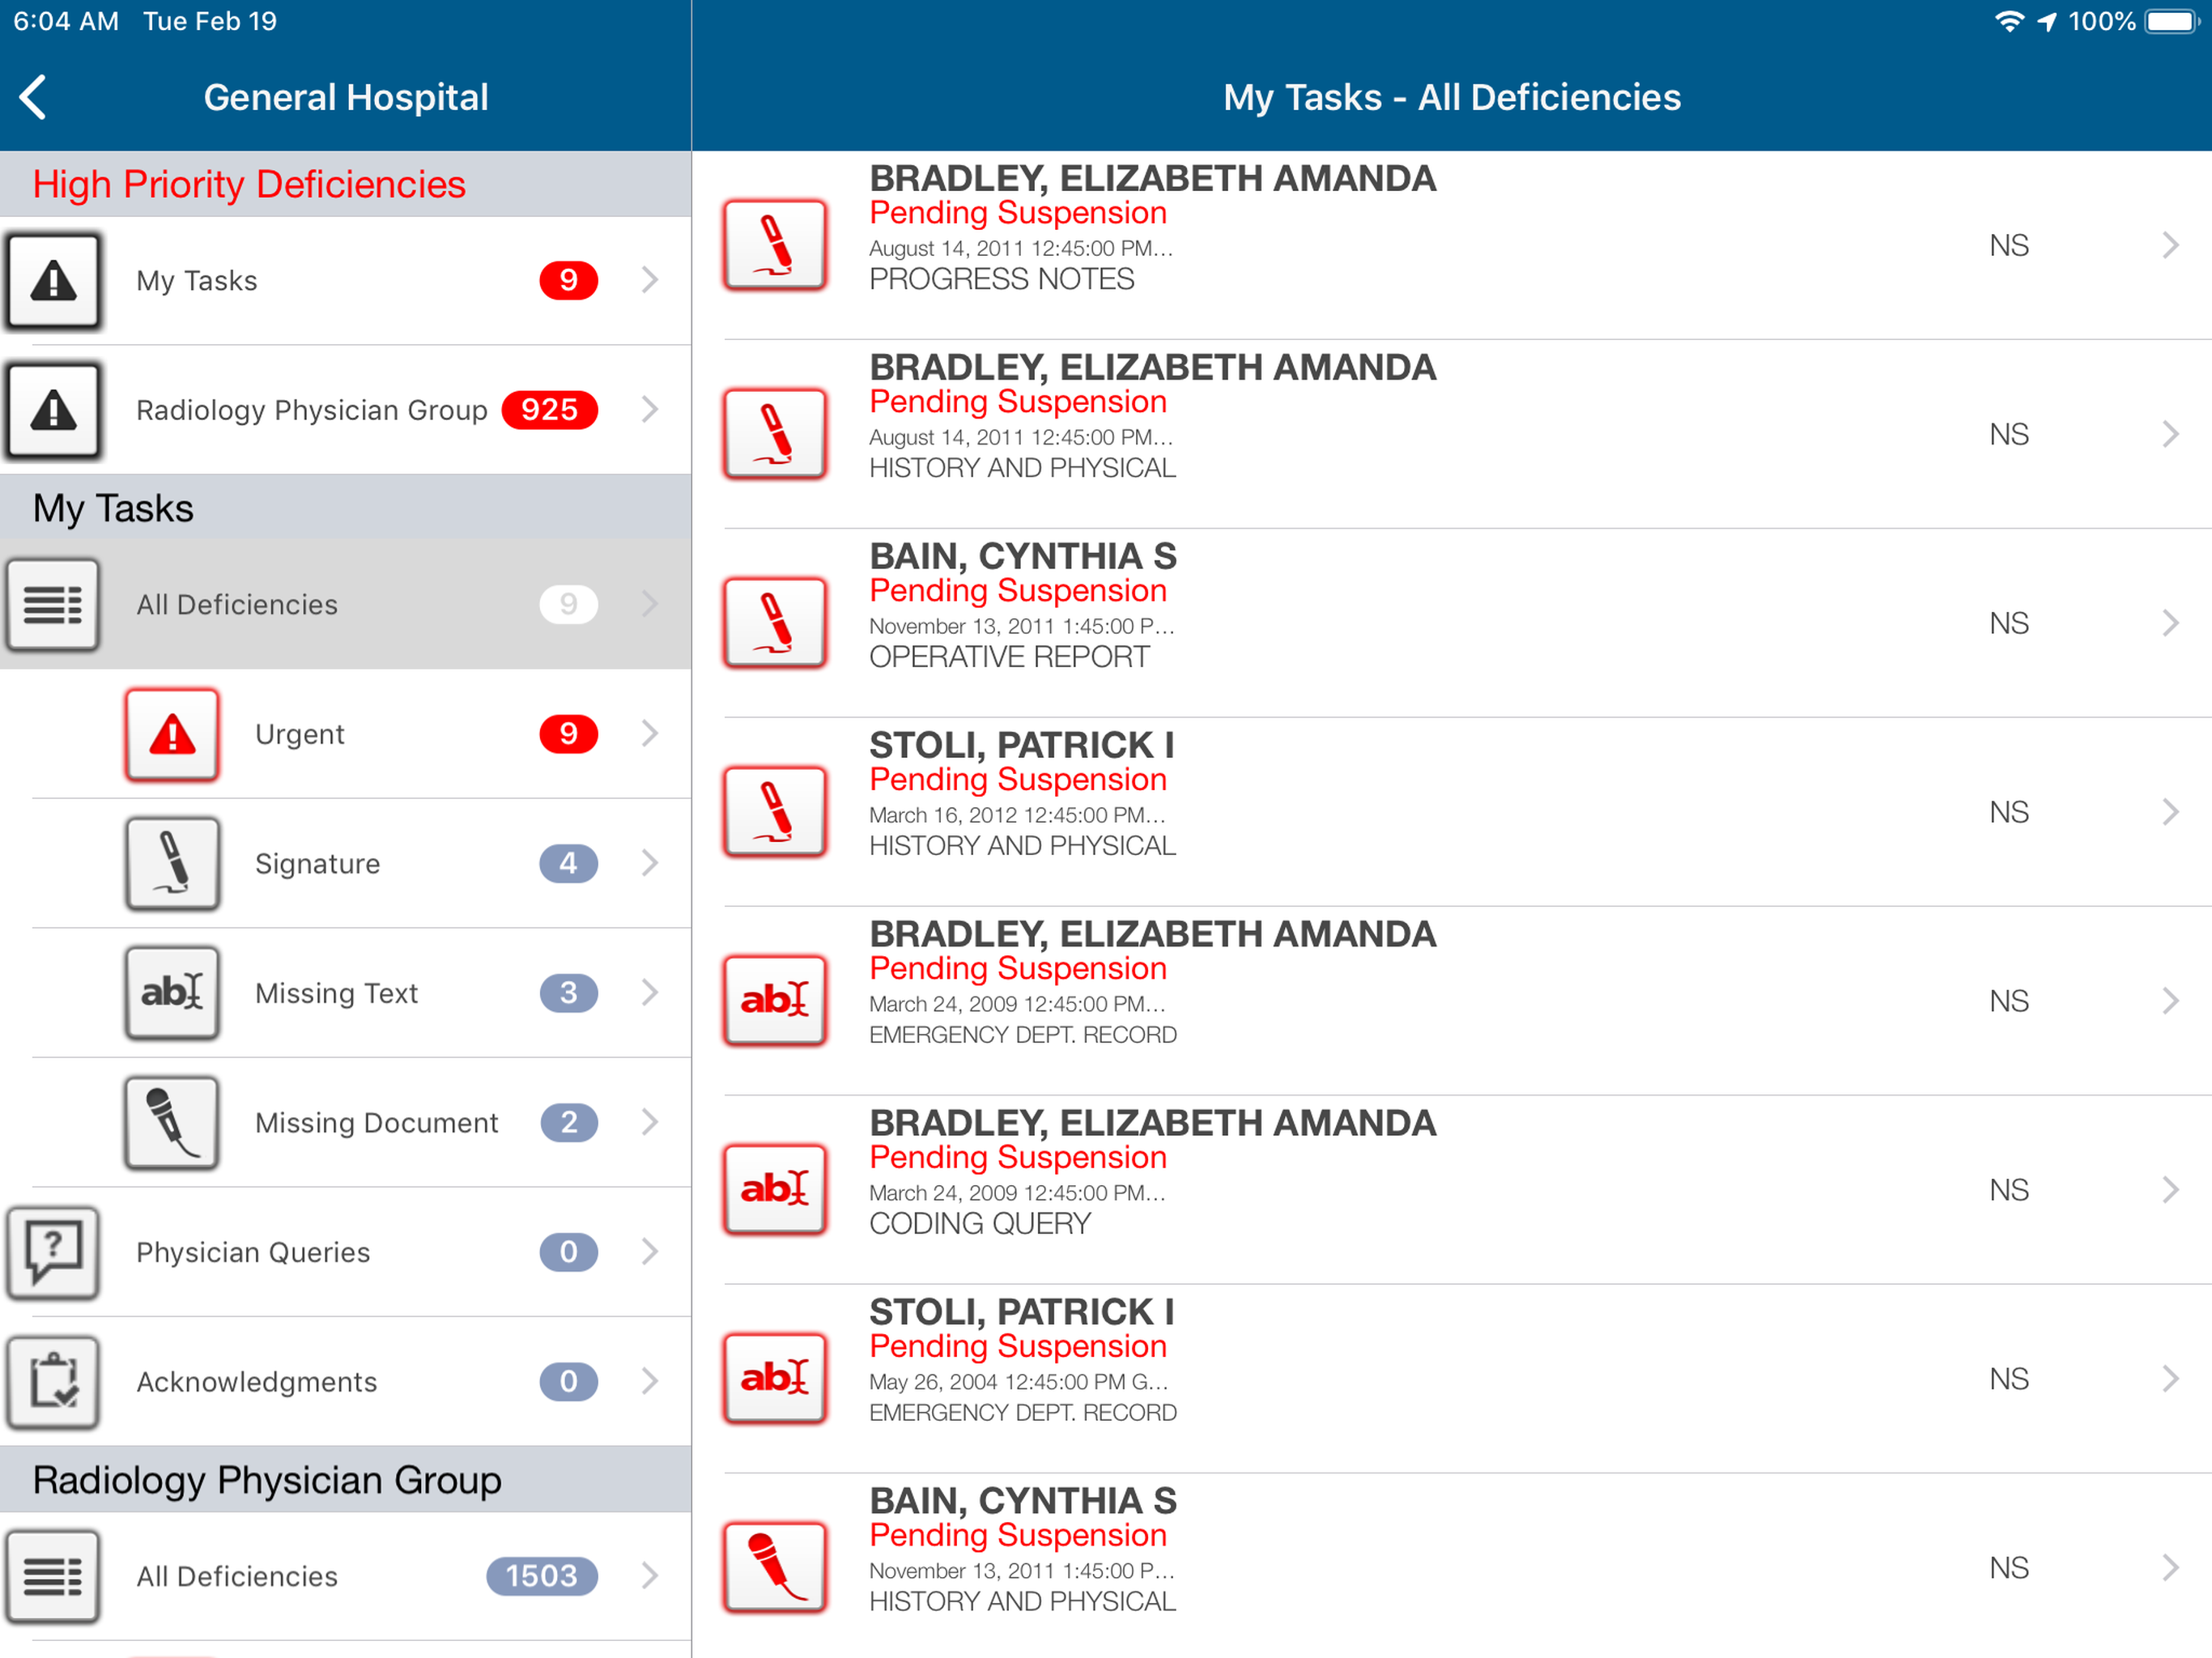Select the Signature filter label

point(318,864)
